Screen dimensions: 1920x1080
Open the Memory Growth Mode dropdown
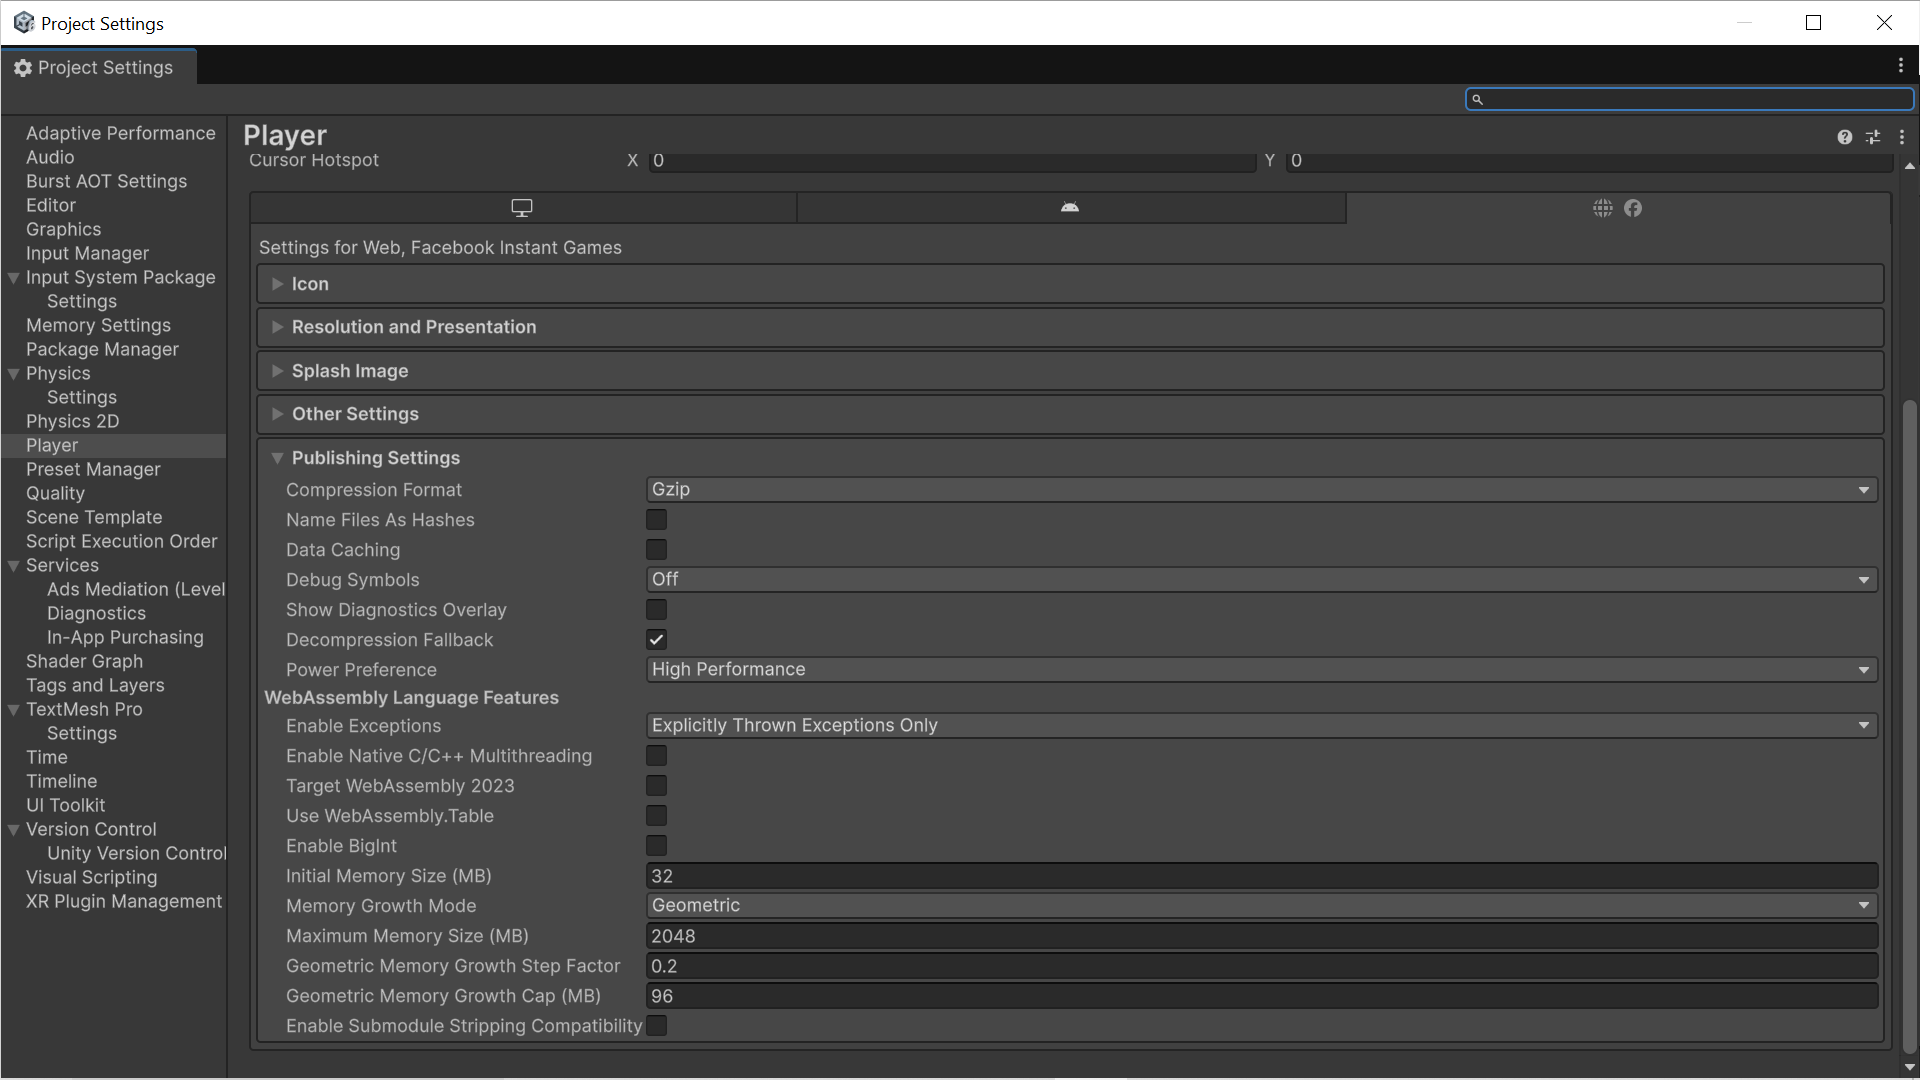tap(1261, 906)
